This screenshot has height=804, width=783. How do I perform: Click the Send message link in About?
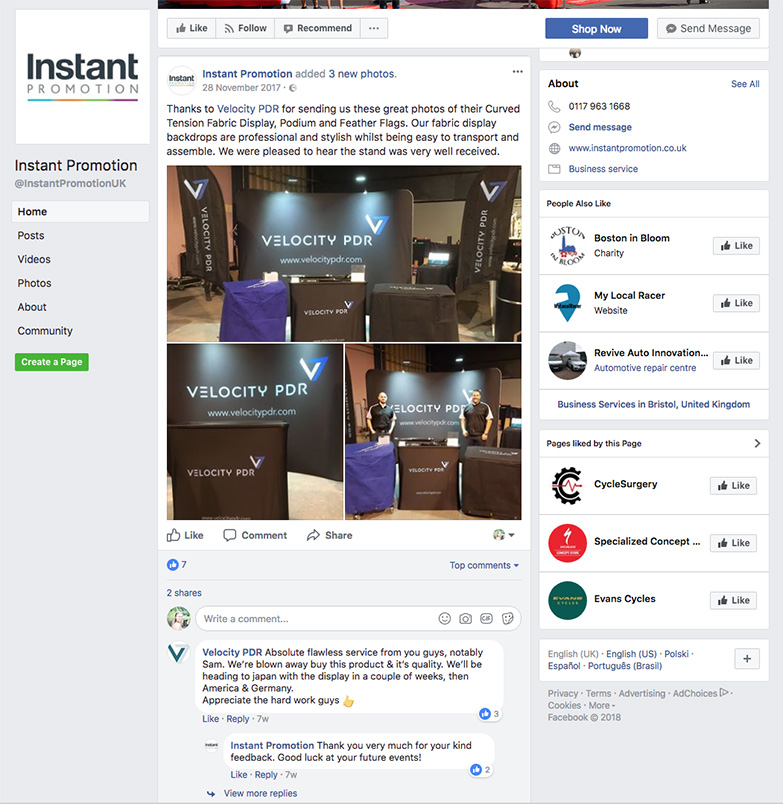tap(600, 127)
